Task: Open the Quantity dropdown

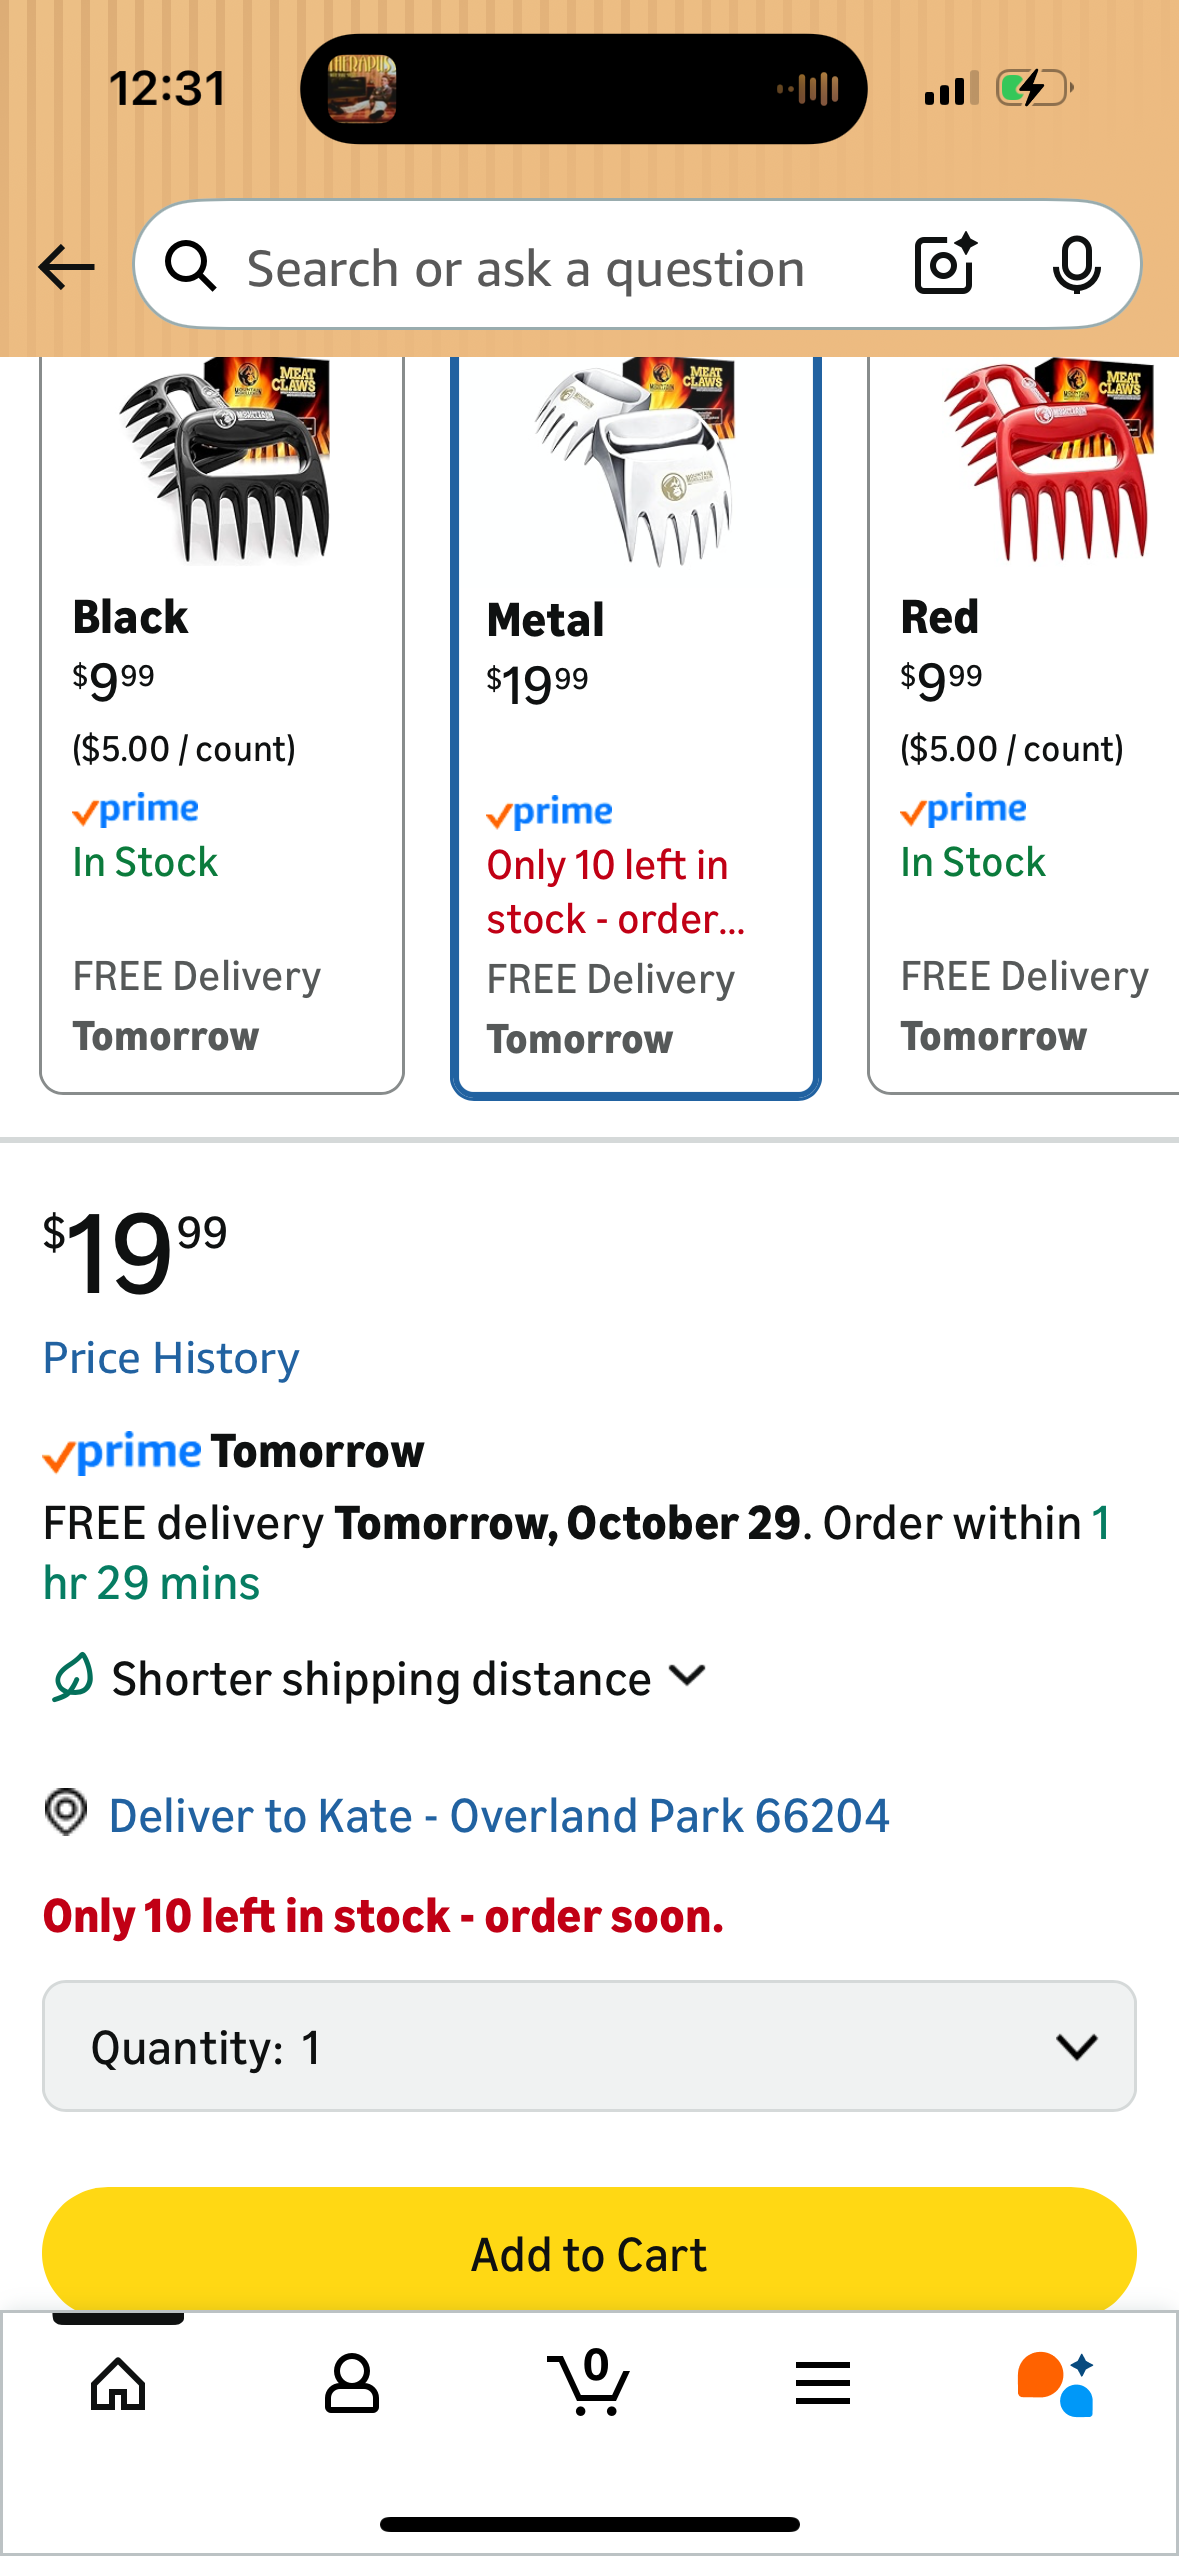Action: pos(589,2046)
